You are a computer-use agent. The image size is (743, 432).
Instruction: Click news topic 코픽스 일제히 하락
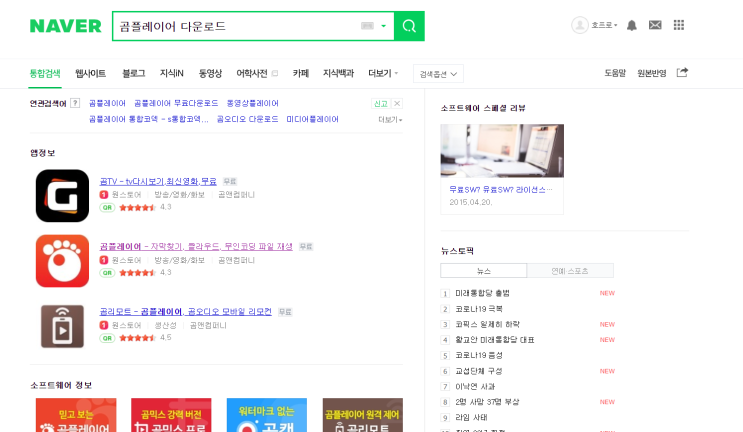pos(487,324)
